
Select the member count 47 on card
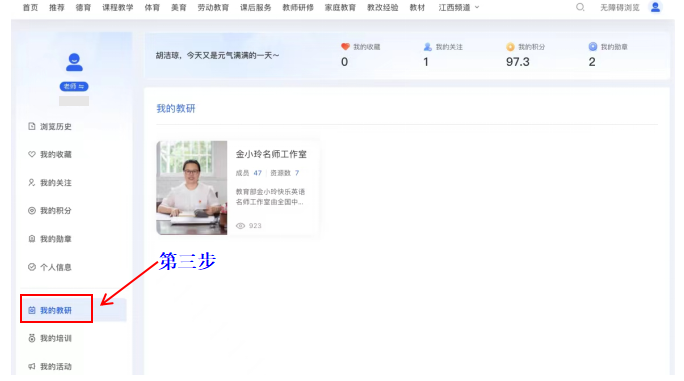pos(257,173)
